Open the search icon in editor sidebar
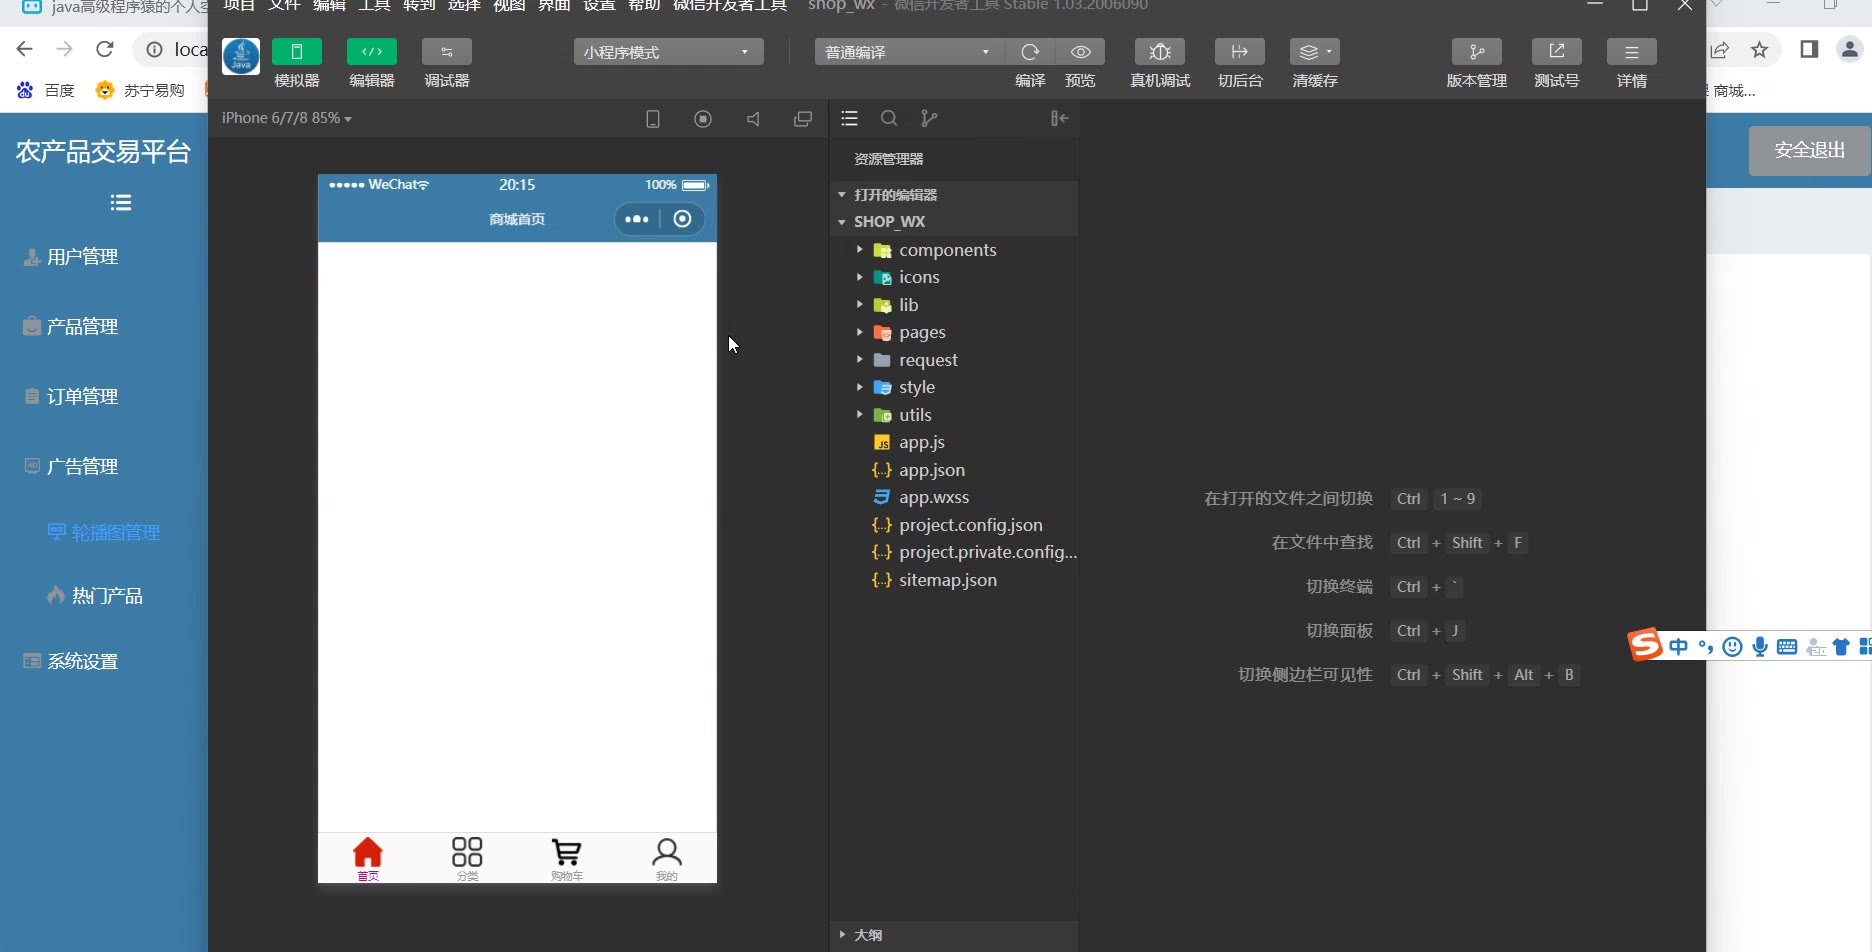The height and width of the screenshot is (952, 1872). point(889,119)
